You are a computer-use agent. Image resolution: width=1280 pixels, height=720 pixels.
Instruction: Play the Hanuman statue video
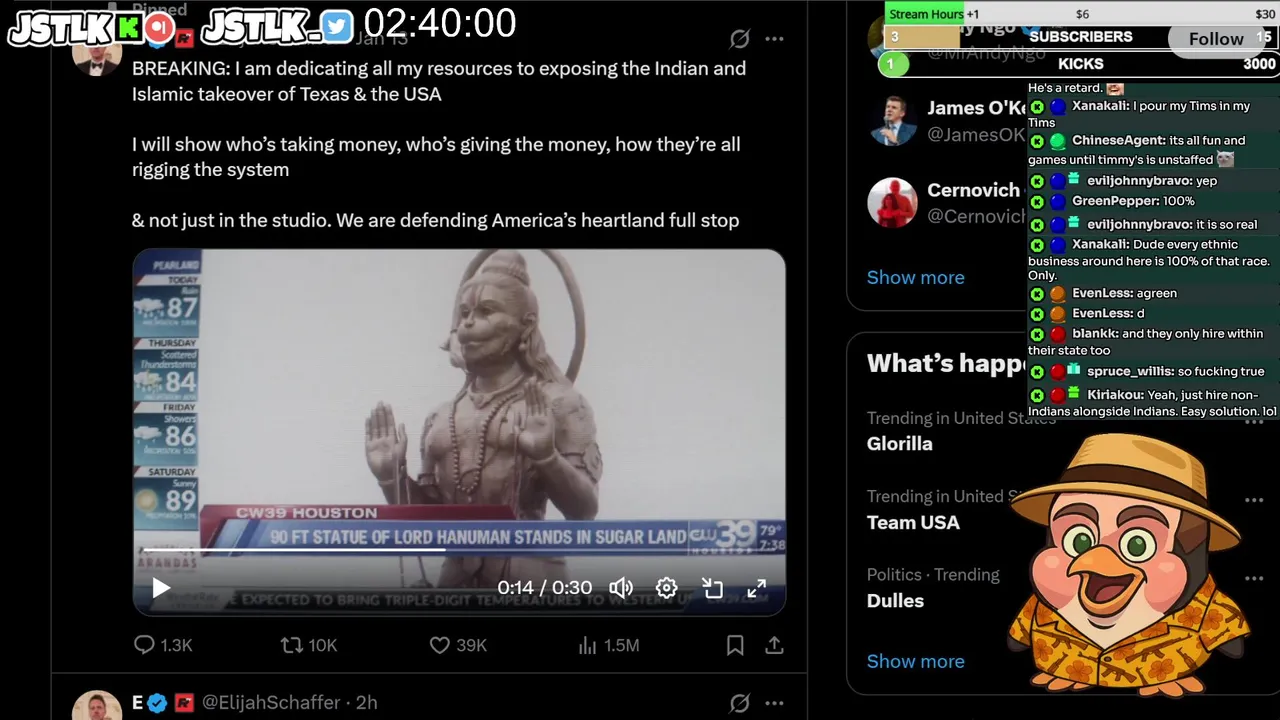[x=161, y=588]
